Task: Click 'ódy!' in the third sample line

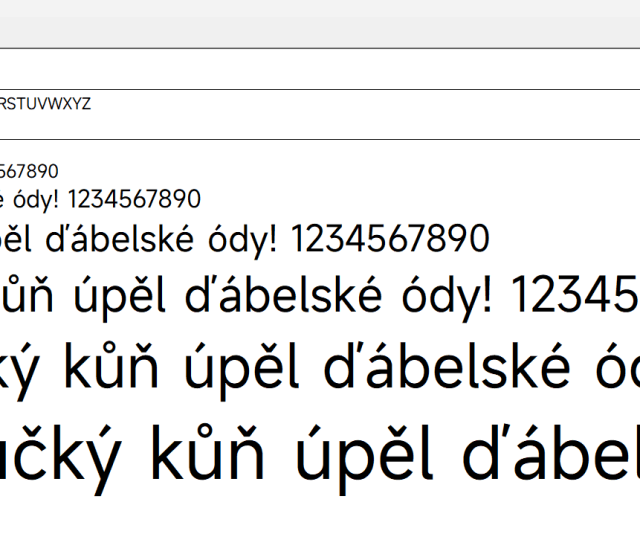Action: click(256, 240)
